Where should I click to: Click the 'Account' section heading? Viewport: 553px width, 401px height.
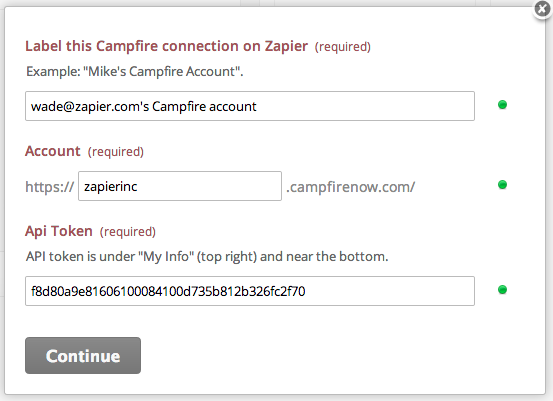(53, 151)
